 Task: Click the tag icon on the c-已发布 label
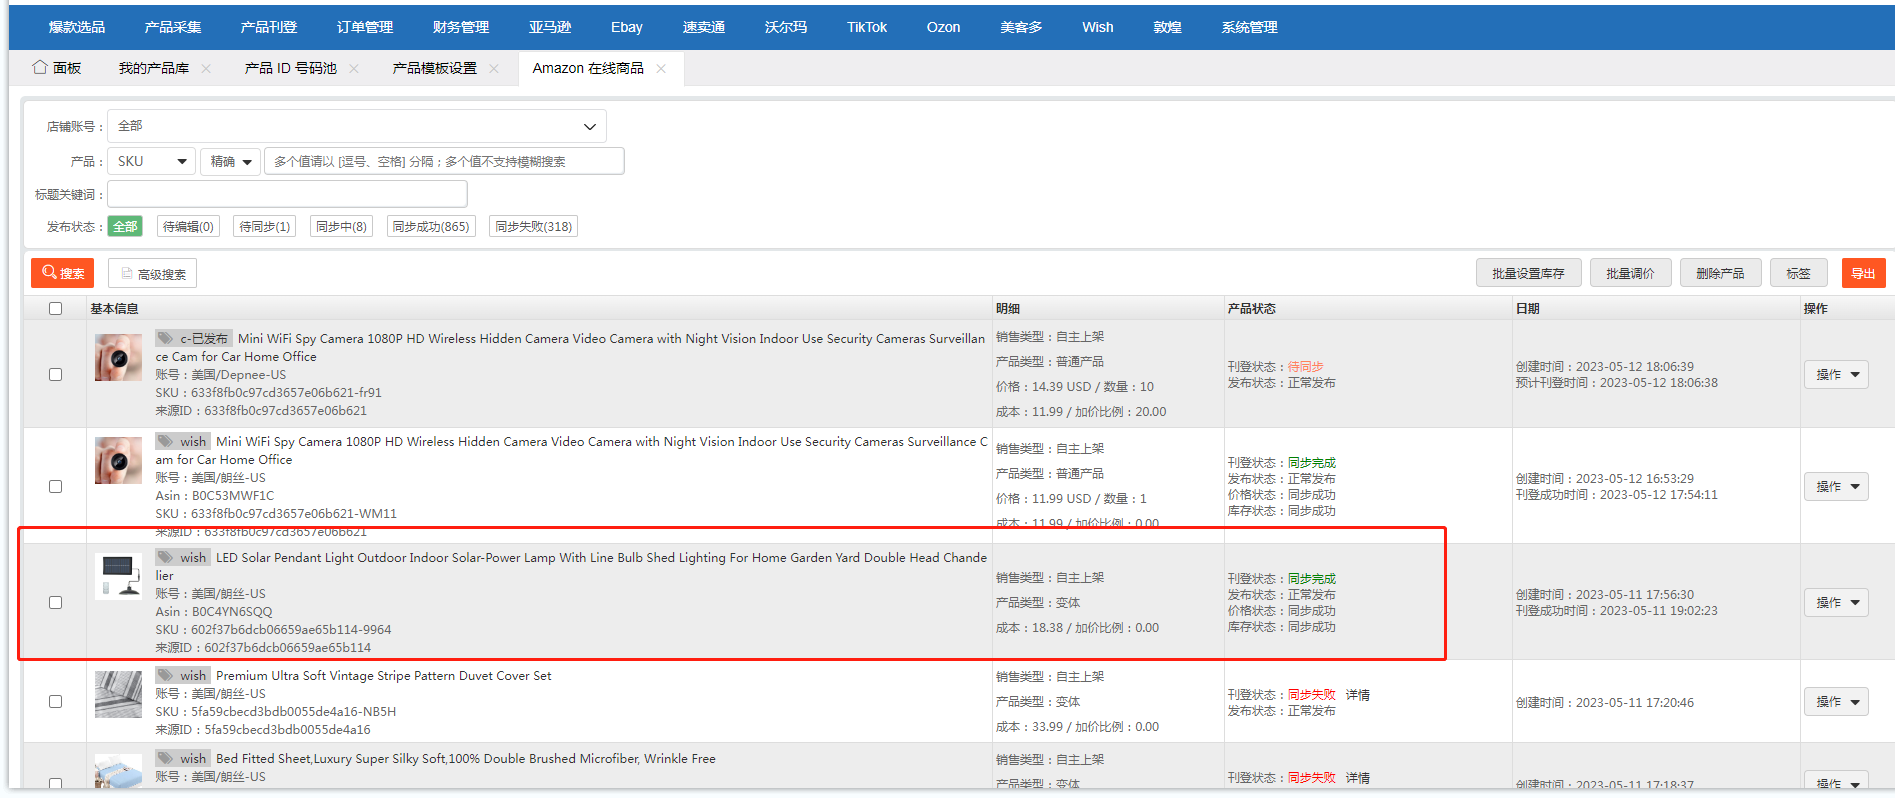tap(166, 338)
